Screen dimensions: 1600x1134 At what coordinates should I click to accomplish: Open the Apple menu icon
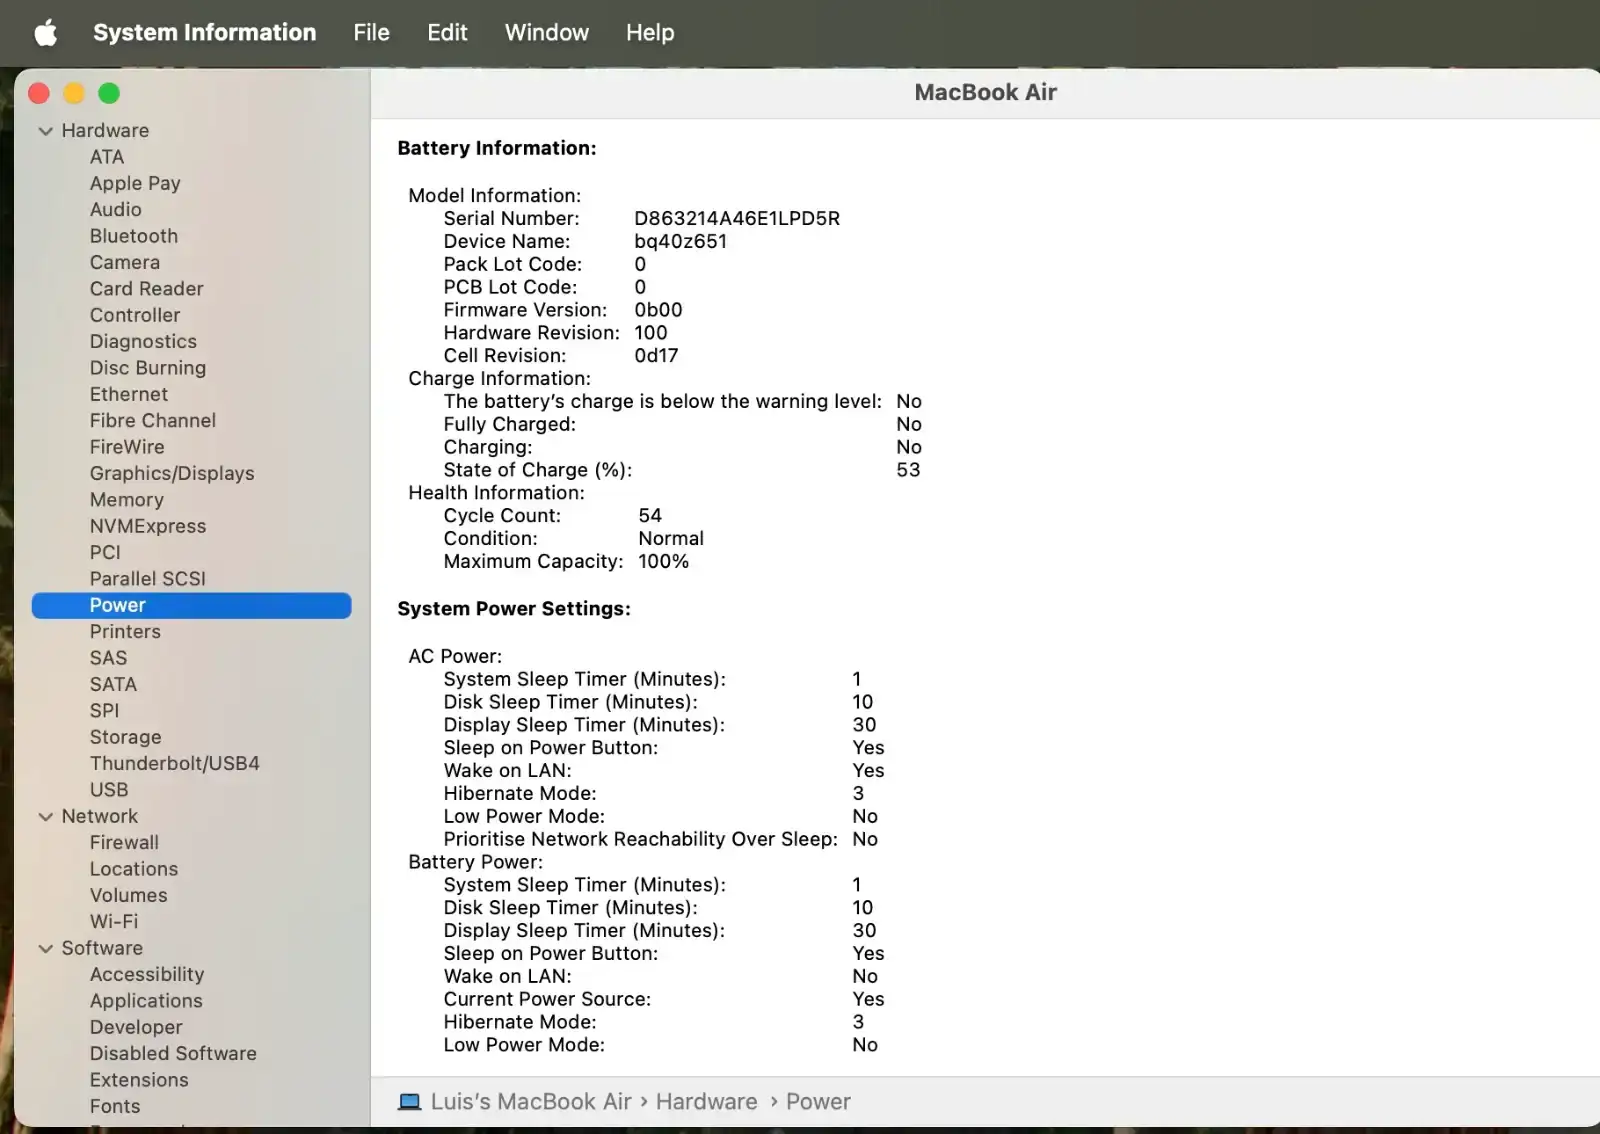pyautogui.click(x=45, y=33)
